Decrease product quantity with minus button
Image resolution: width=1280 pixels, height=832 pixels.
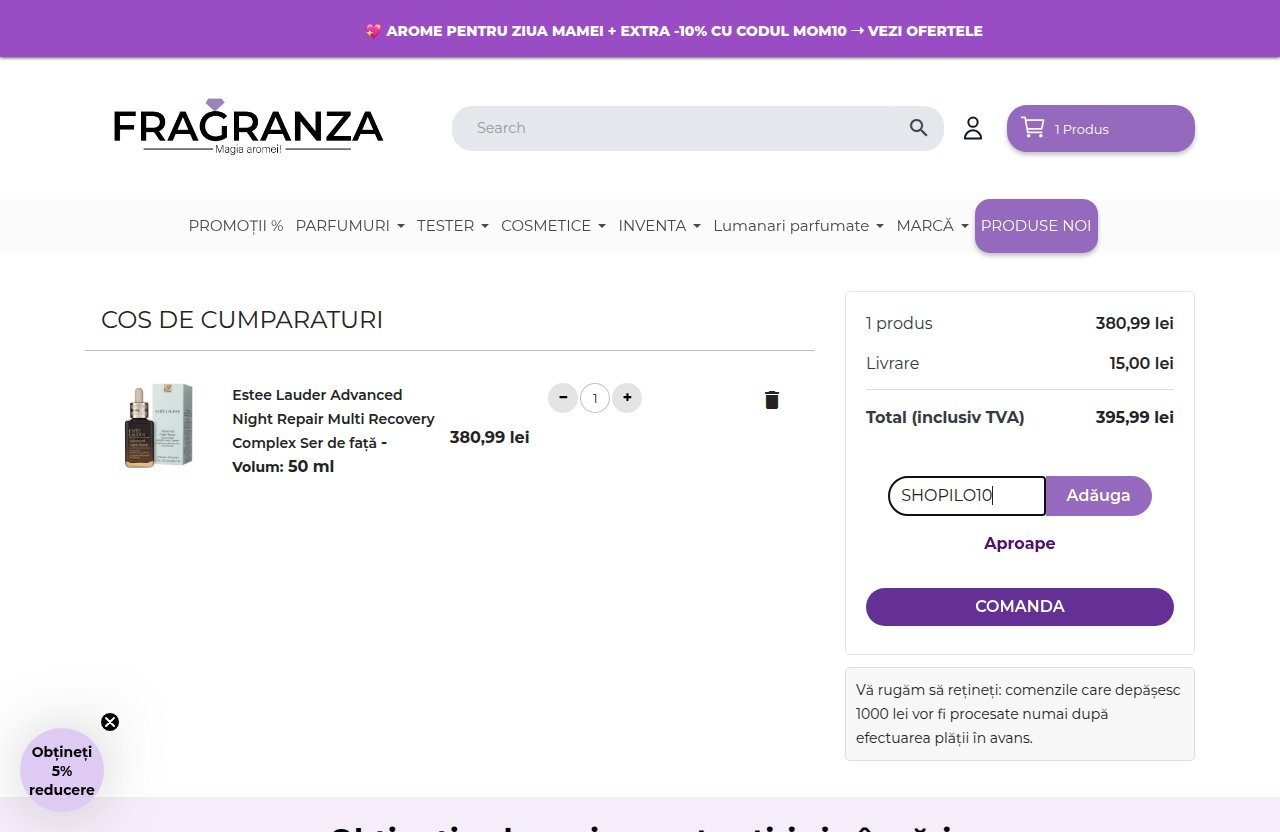pos(563,398)
